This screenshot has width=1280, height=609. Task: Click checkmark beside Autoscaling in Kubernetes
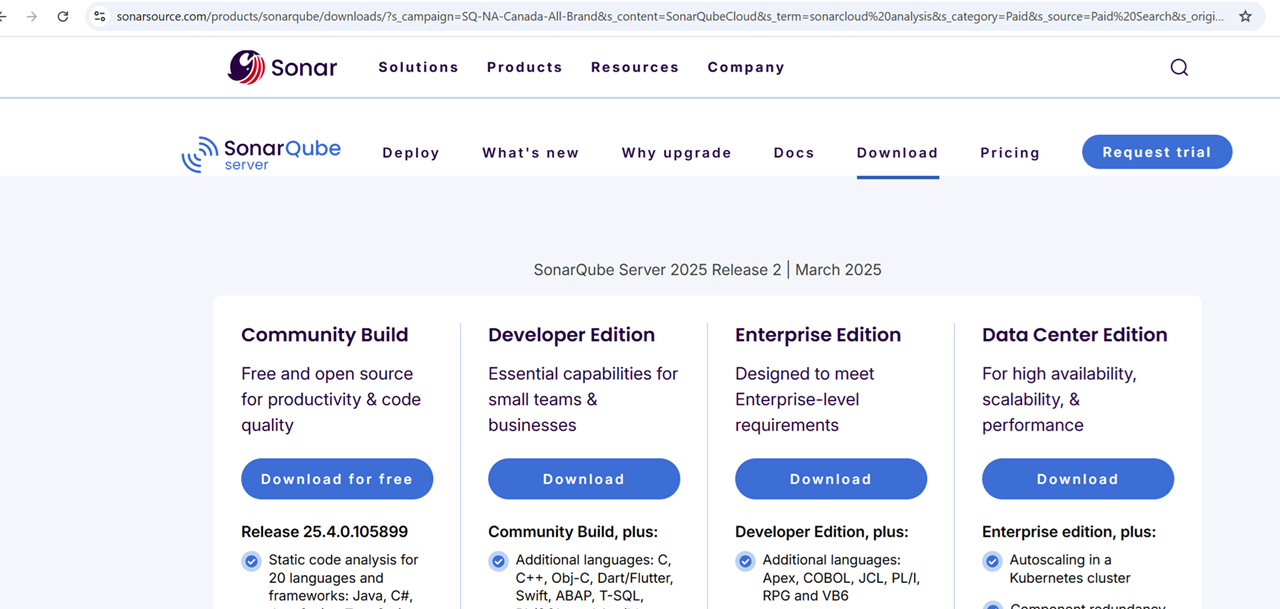tap(992, 561)
